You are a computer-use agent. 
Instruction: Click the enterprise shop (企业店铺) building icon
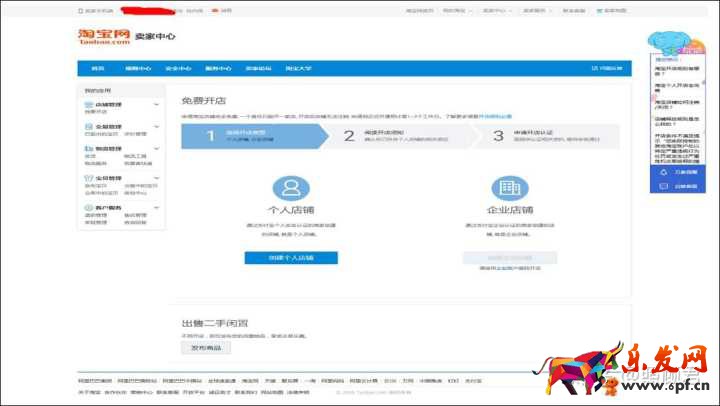click(x=510, y=189)
